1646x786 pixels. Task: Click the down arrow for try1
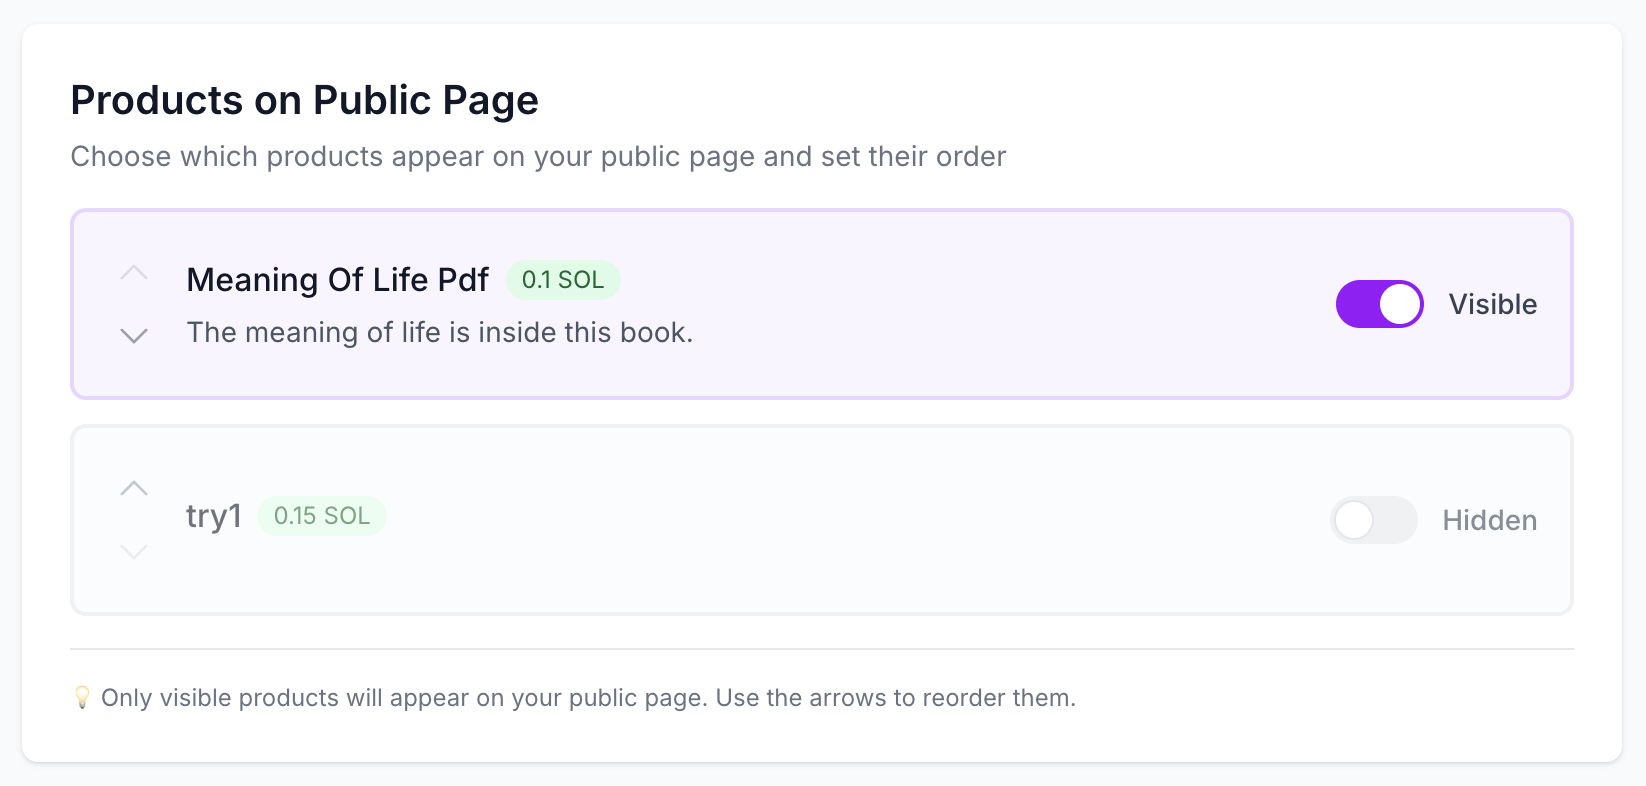point(134,551)
